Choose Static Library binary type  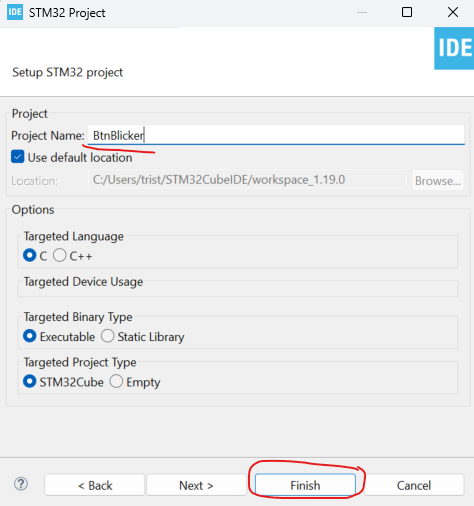tap(108, 336)
